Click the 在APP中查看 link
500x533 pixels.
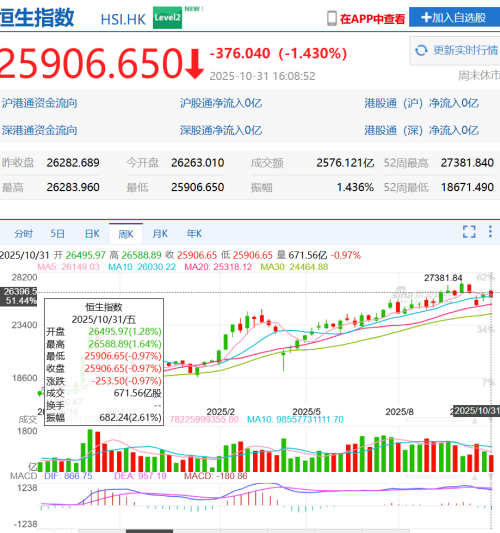[373, 19]
